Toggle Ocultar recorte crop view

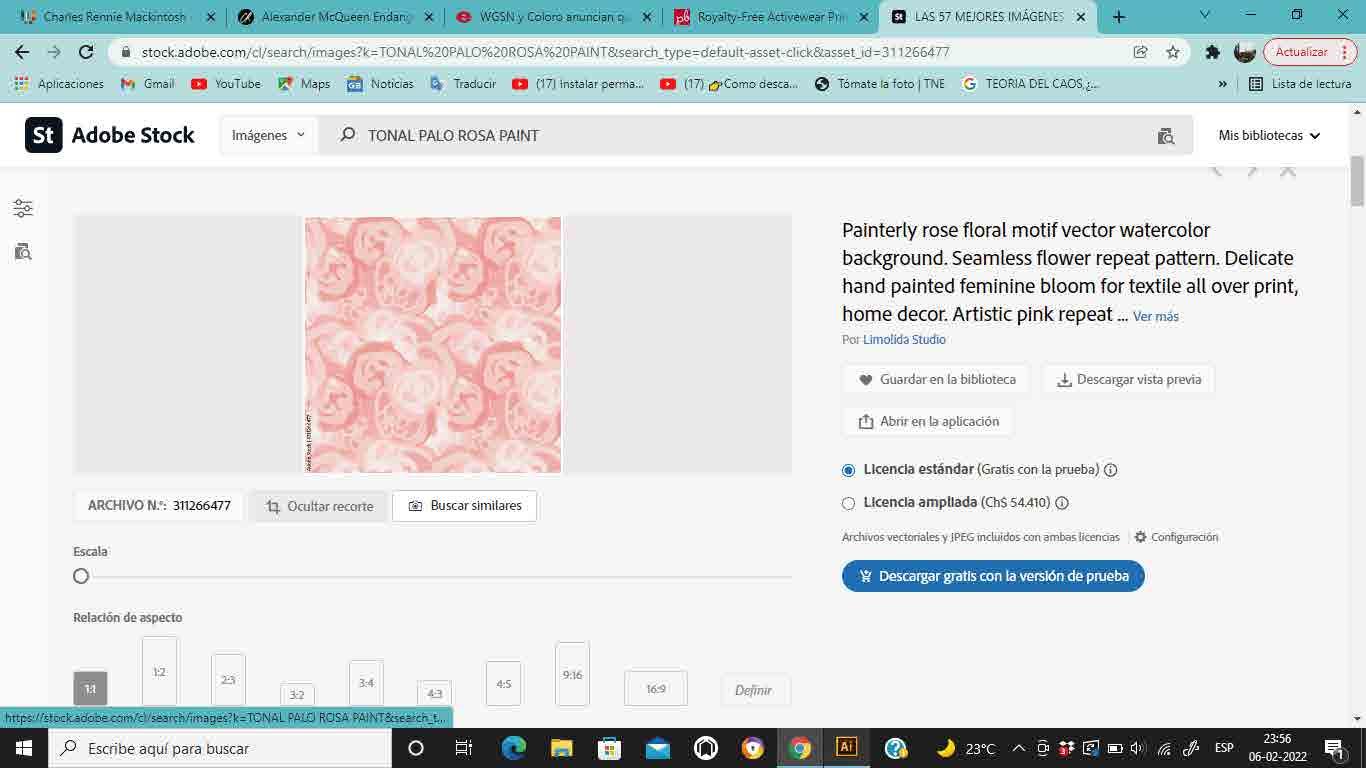(319, 506)
